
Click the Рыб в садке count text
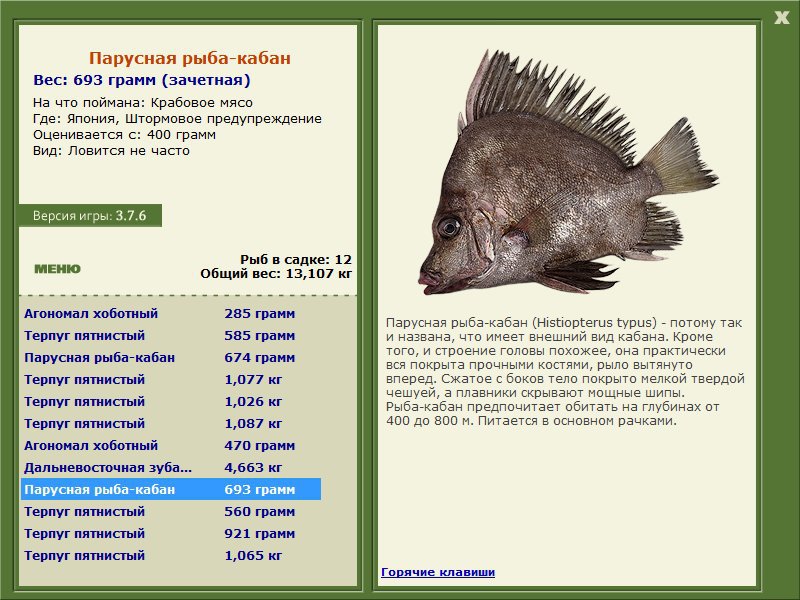pos(296,260)
